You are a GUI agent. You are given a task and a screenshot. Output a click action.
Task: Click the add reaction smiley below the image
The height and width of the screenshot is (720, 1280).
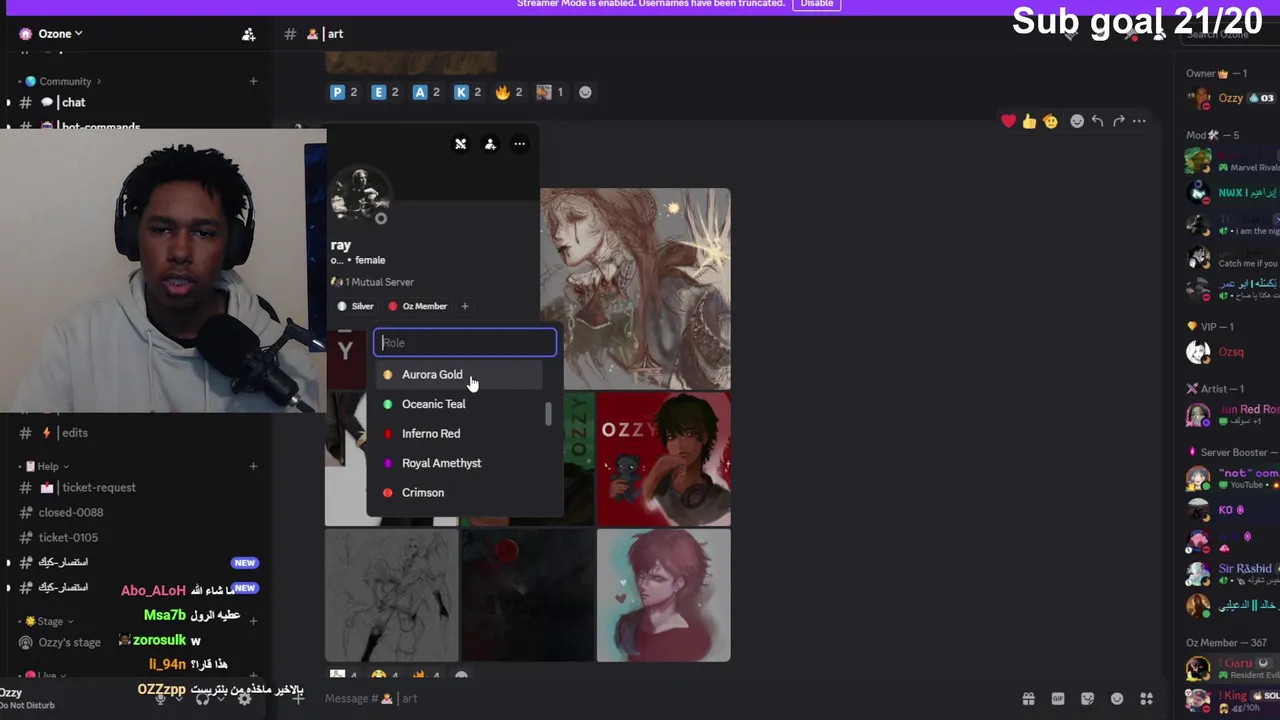point(585,92)
